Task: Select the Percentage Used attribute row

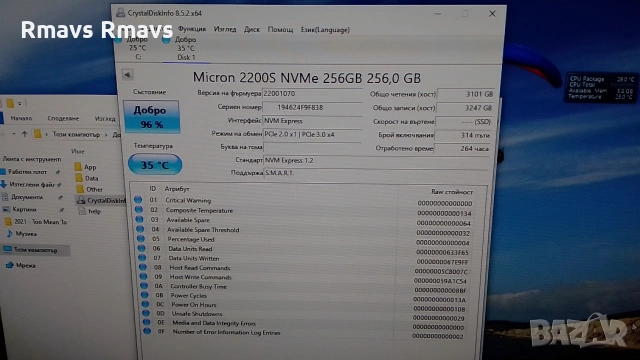Action: [304, 240]
